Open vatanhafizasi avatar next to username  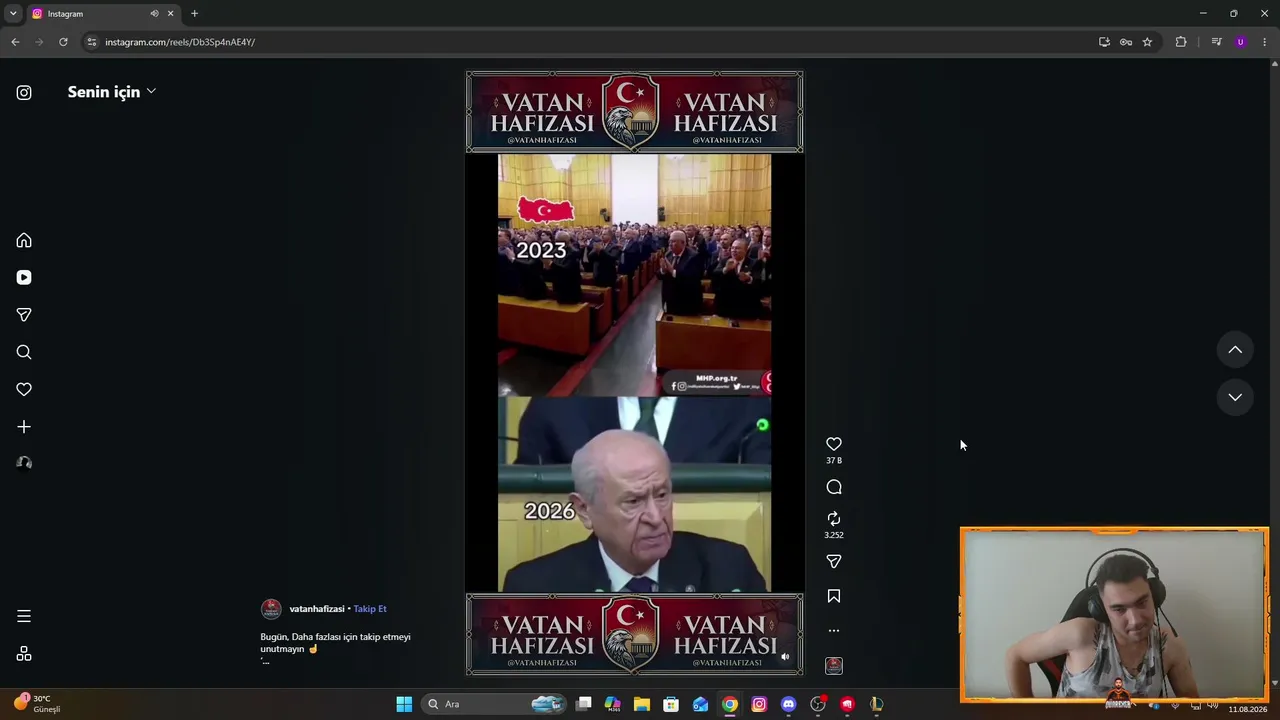coord(271,609)
